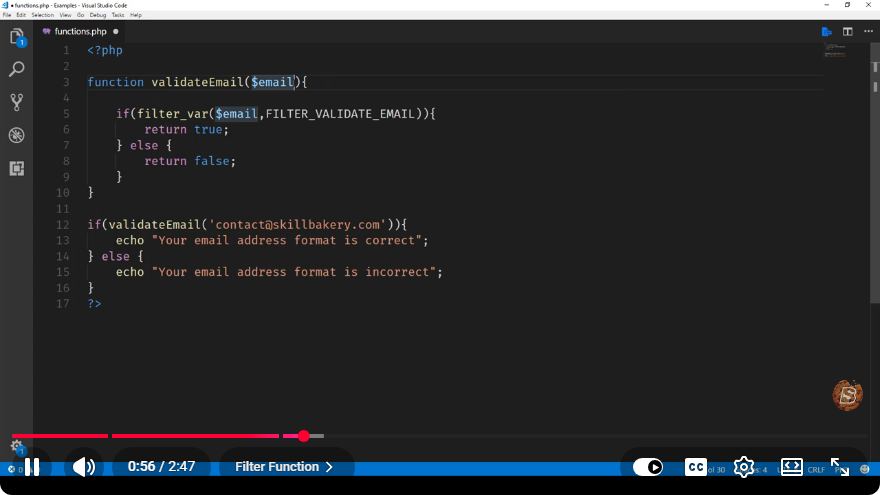The image size is (880, 495).
Task: Select the functions.php editor tab
Action: tap(81, 31)
